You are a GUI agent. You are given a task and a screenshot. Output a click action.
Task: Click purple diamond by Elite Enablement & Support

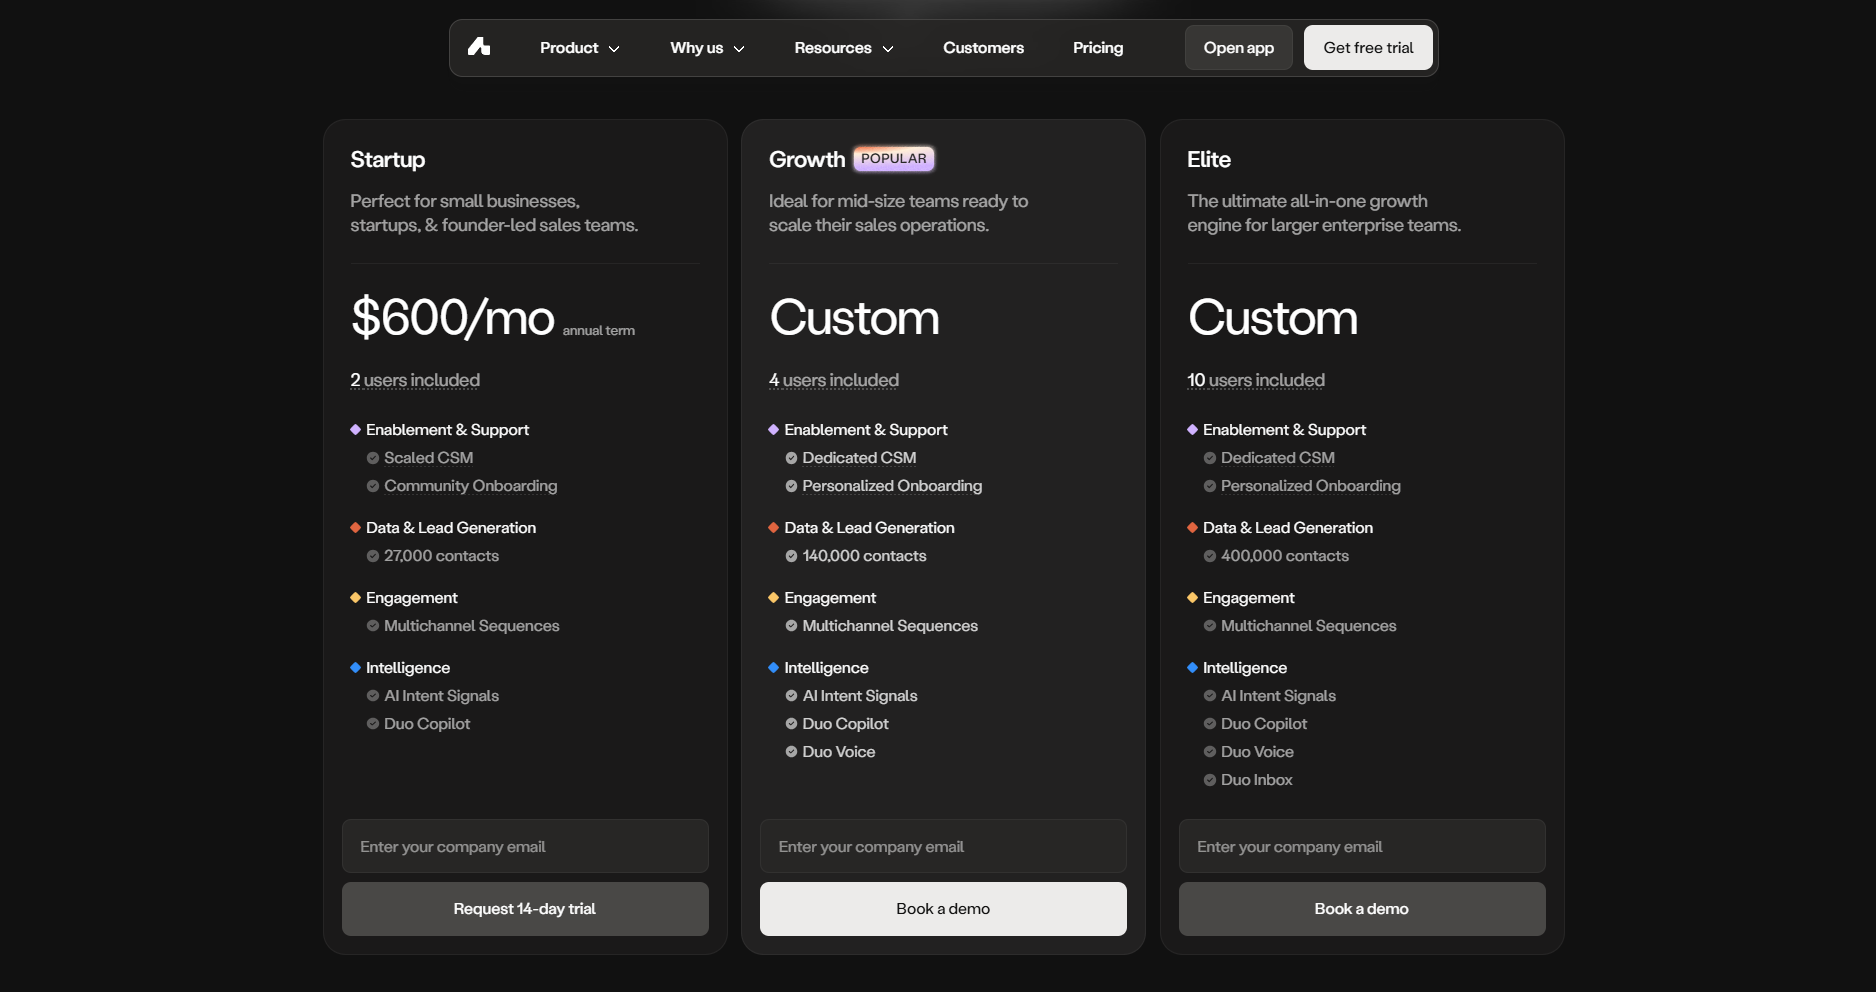coord(1192,429)
